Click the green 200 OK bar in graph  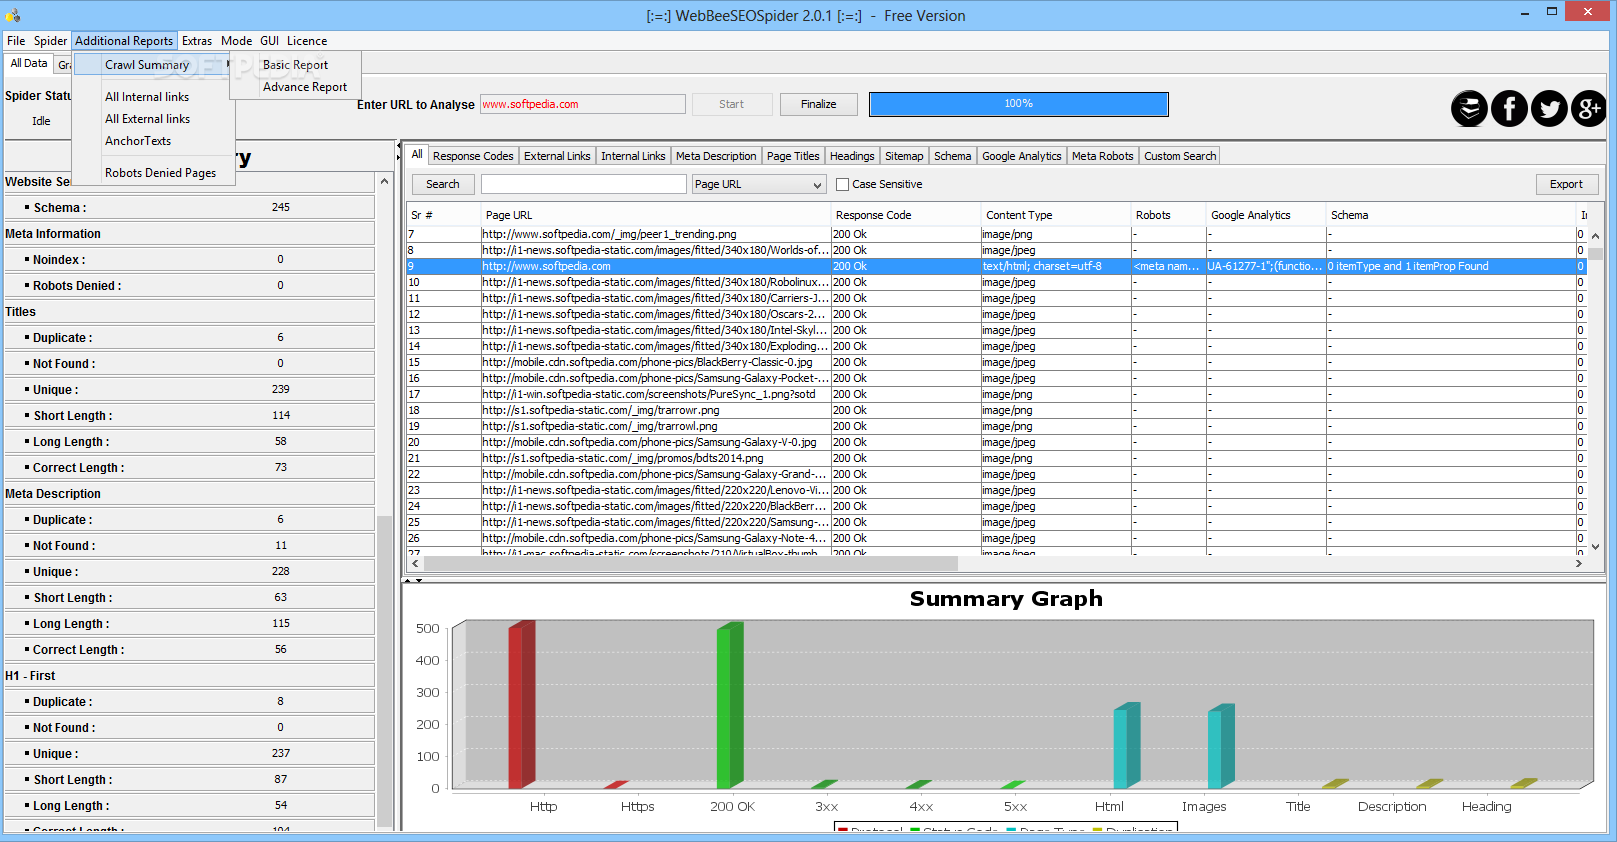729,705
